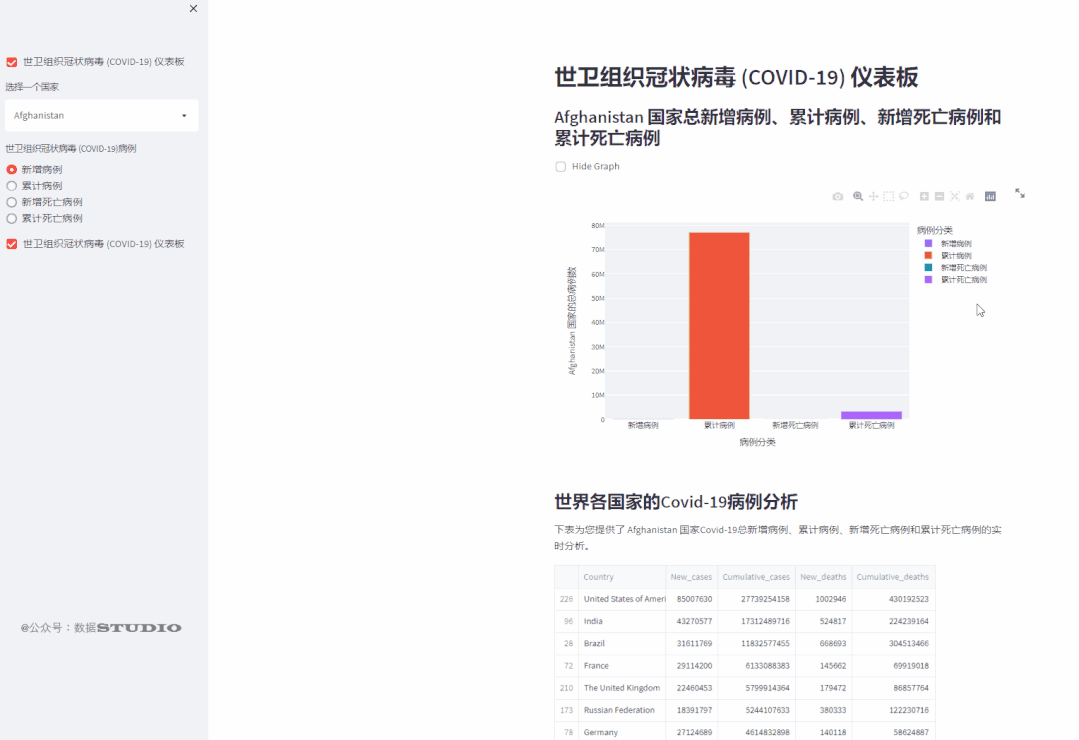Reset axes using the home icon
Screen dimensions: 1079x740
pyautogui.click(x=971, y=196)
